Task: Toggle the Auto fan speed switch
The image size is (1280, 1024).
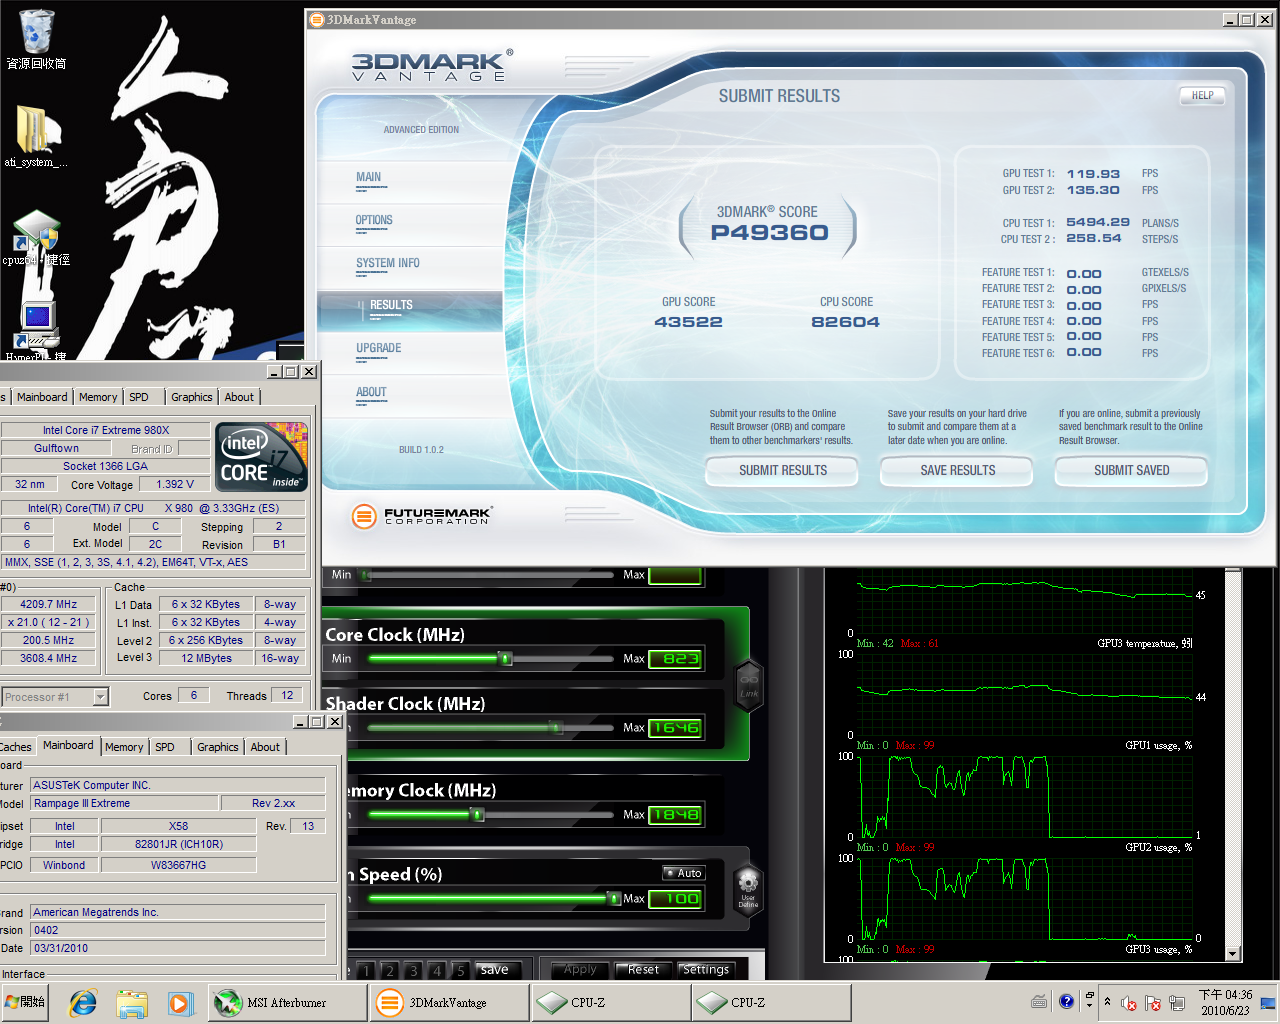Action: point(684,873)
